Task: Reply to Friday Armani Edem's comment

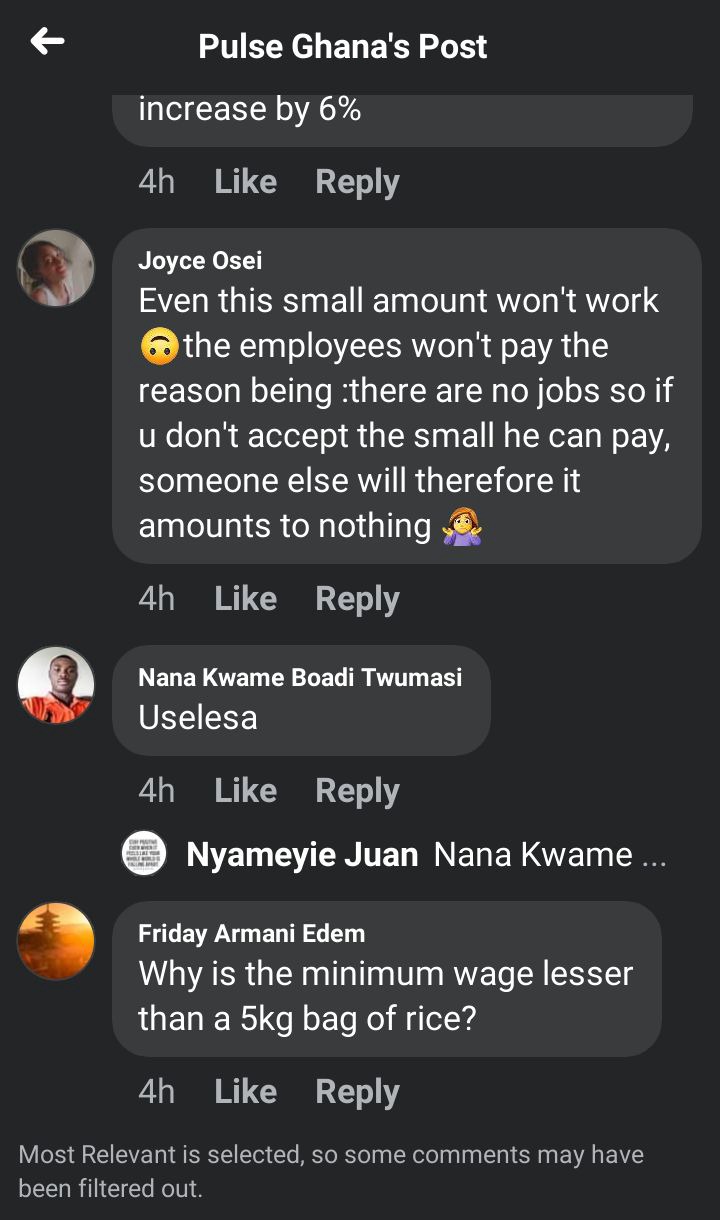Action: pos(357,1091)
